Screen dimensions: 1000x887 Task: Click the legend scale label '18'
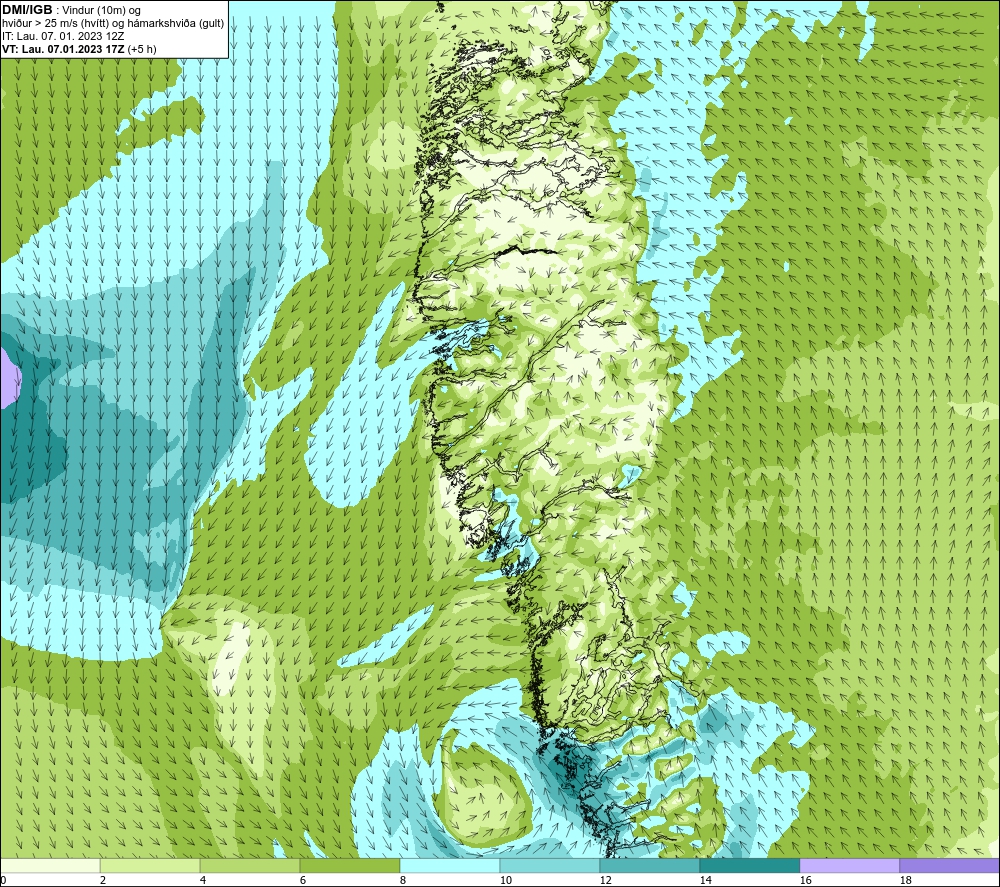click(x=905, y=881)
